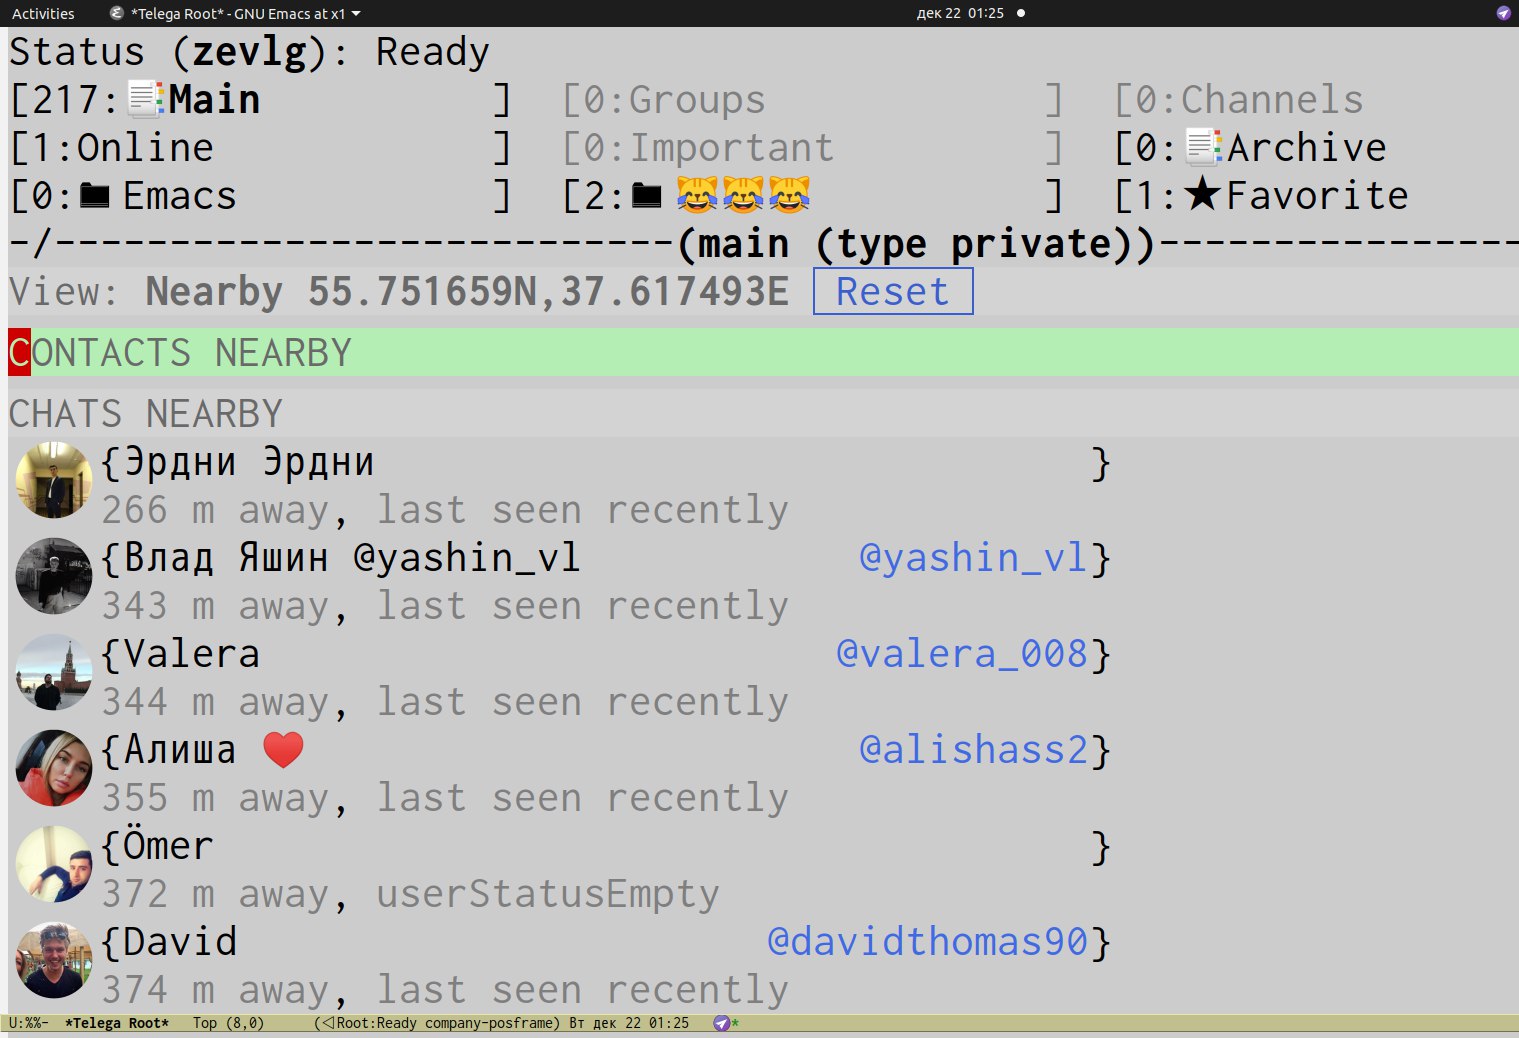Click the @yashin_vl username link
The height and width of the screenshot is (1038, 1519).
click(x=973, y=558)
